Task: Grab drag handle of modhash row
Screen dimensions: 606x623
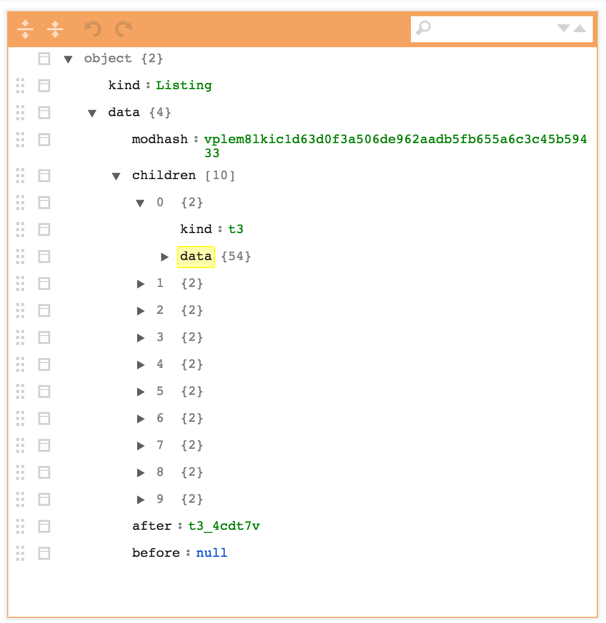Action: (x=20, y=139)
